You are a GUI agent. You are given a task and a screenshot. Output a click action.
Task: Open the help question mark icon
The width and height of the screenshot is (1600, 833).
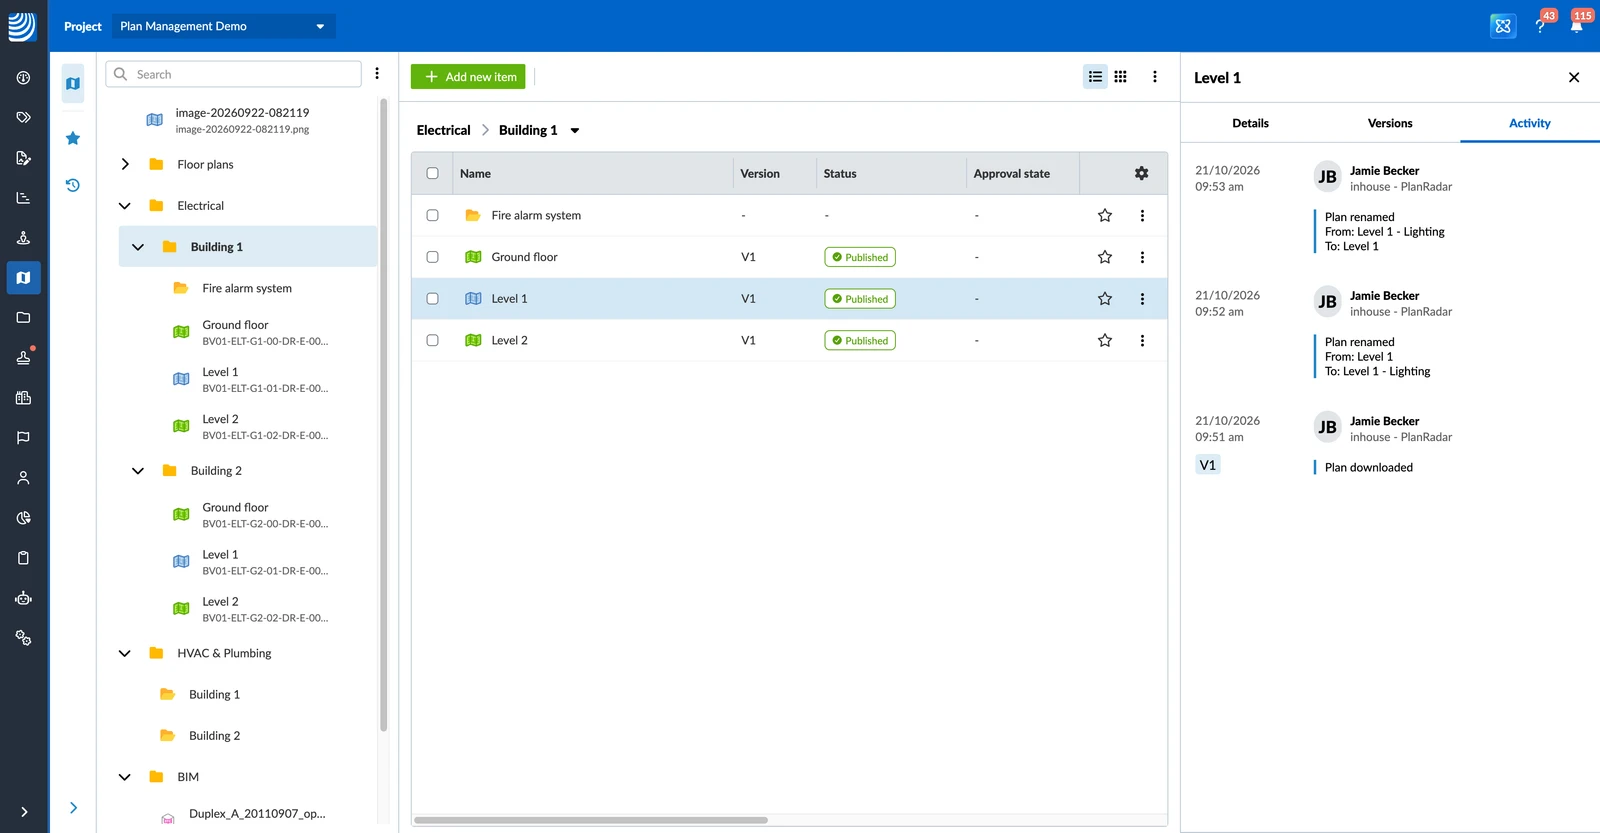pos(1541,26)
